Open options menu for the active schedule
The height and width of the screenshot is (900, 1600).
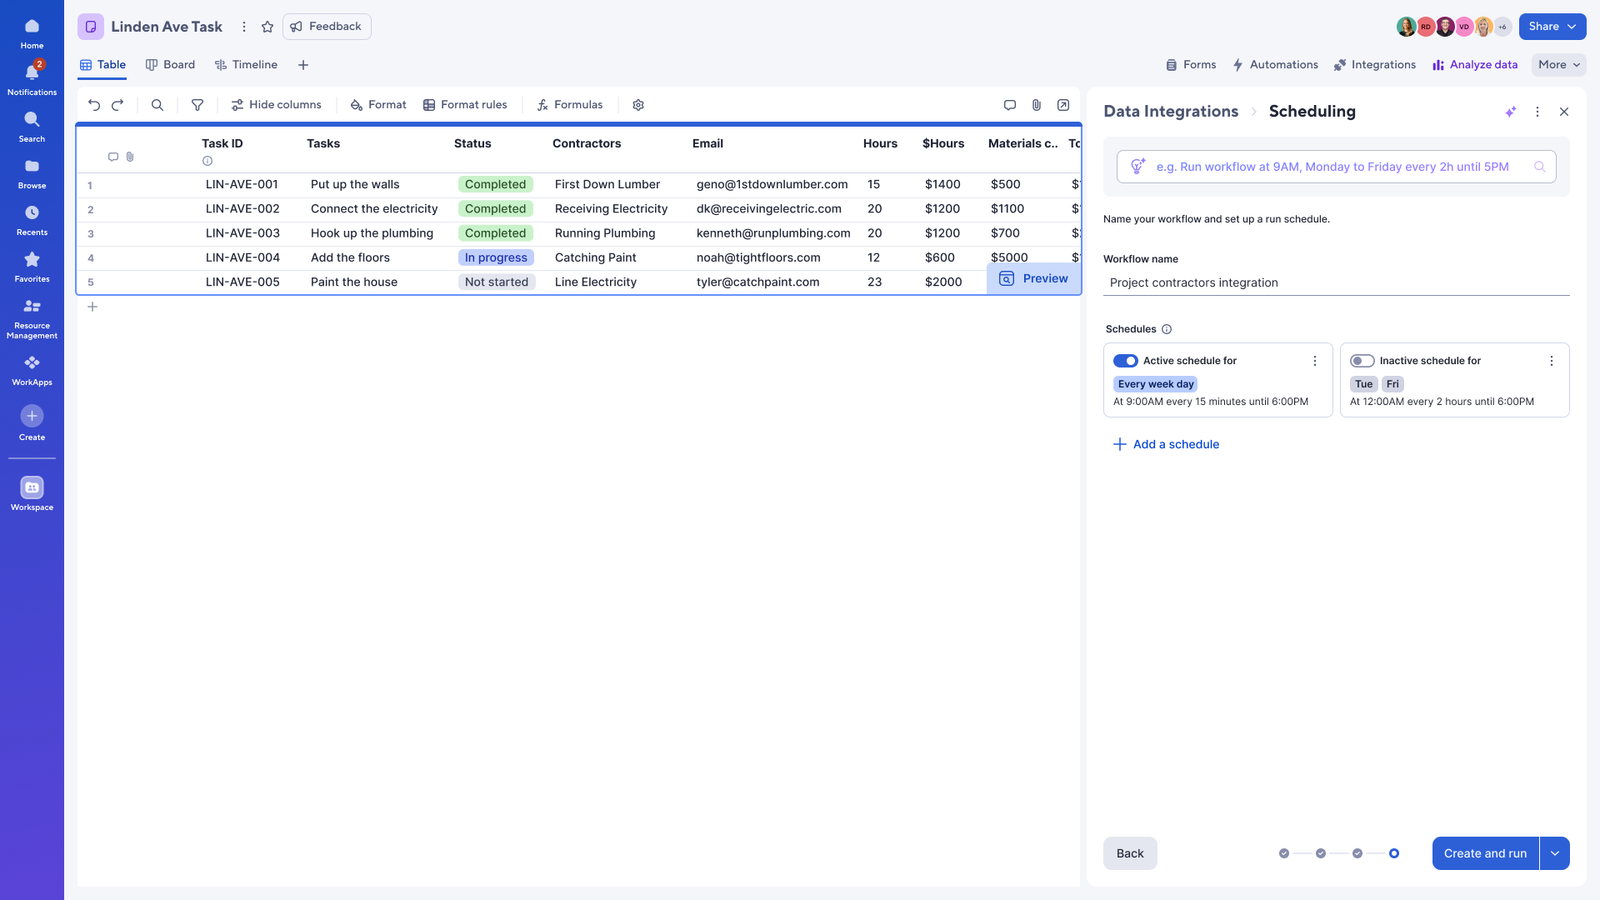pos(1314,361)
